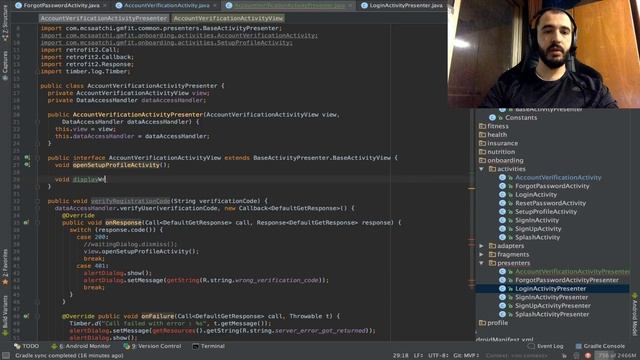Switch to the AccountVerificationActivity.java tab
Image resolution: width=640 pixels, height=360 pixels.
pyautogui.click(x=166, y=5)
